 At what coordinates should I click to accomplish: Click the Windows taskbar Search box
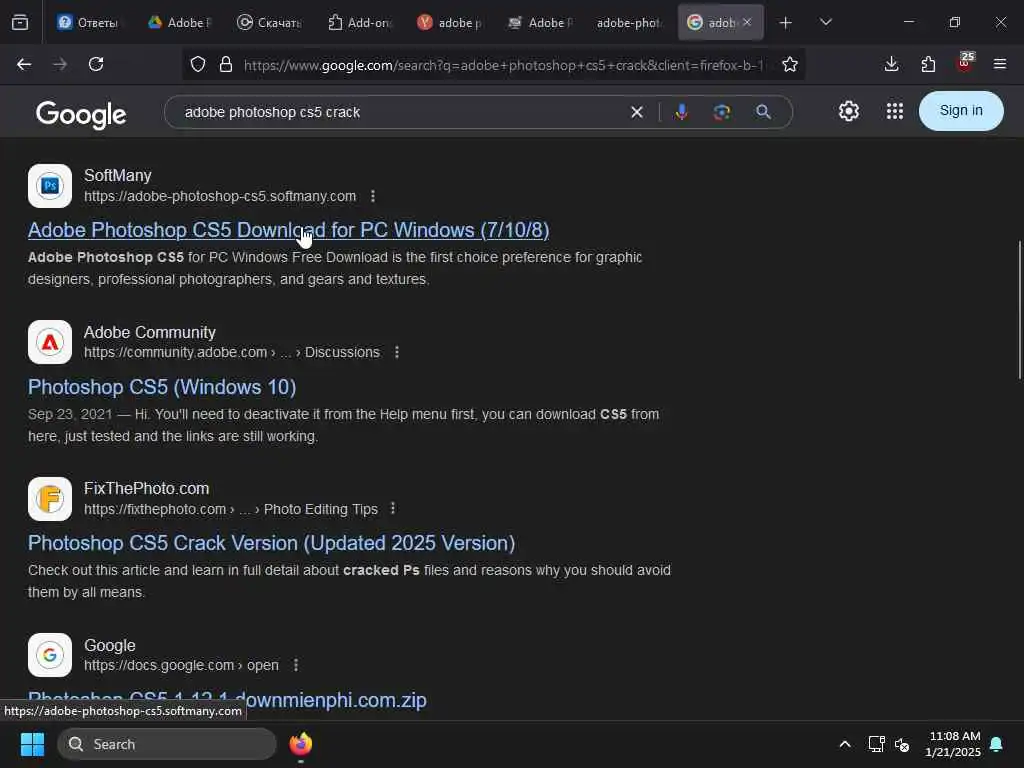(x=167, y=744)
